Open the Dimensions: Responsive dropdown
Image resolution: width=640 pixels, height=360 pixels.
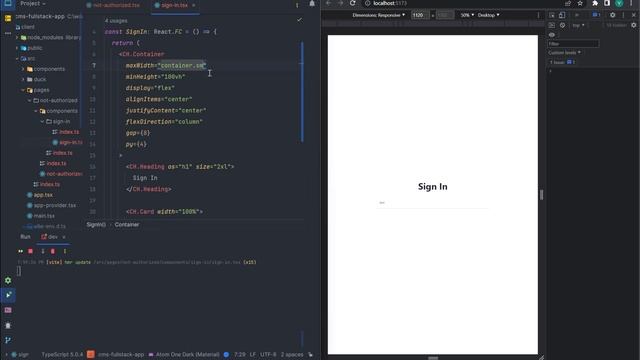click(379, 15)
